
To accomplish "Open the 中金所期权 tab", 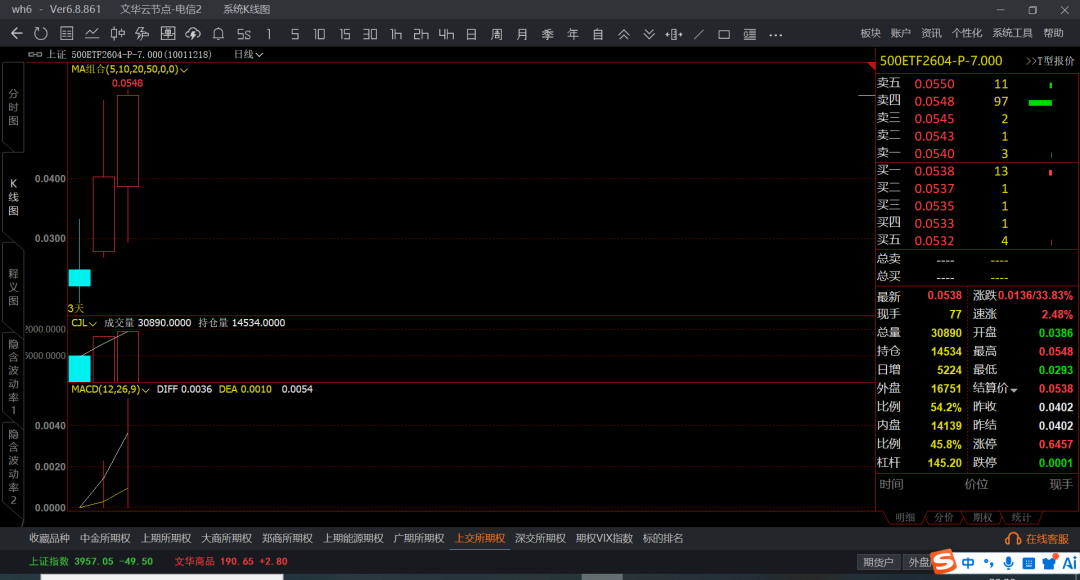I will pos(105,539).
